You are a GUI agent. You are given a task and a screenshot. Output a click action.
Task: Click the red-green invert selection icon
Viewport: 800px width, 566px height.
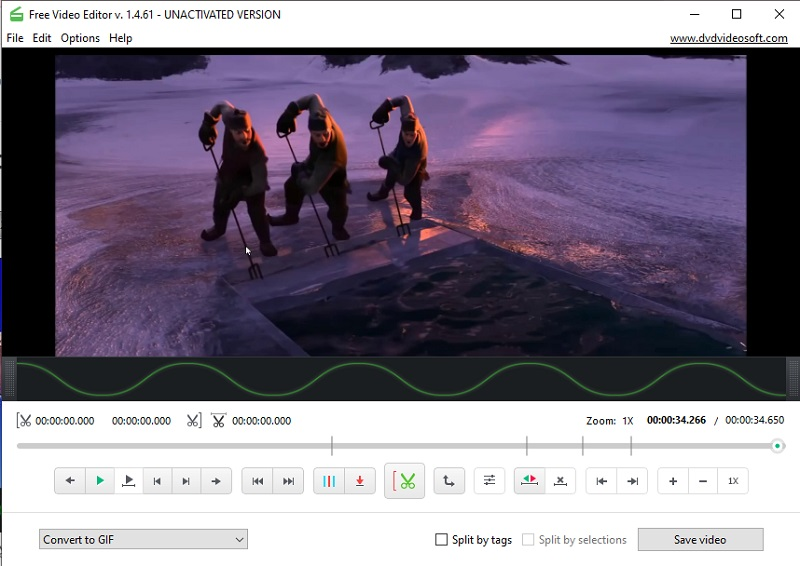(x=530, y=481)
